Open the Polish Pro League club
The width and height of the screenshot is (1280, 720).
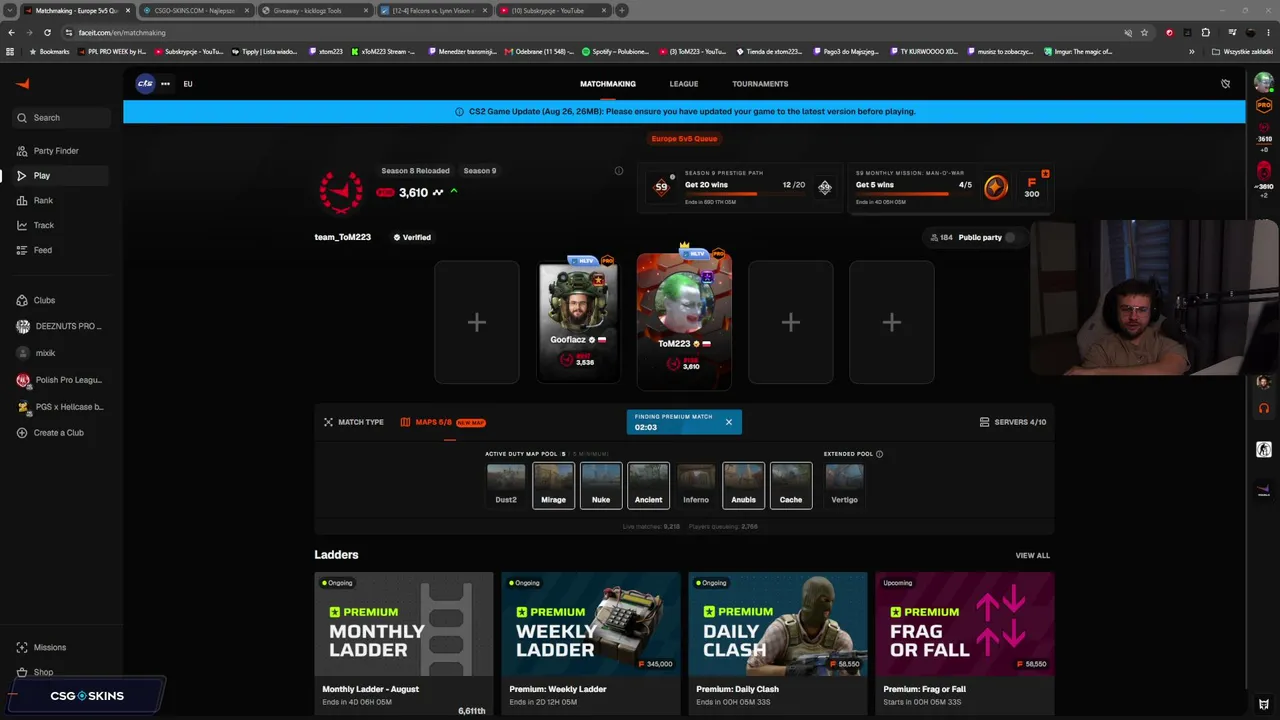[x=60, y=380]
